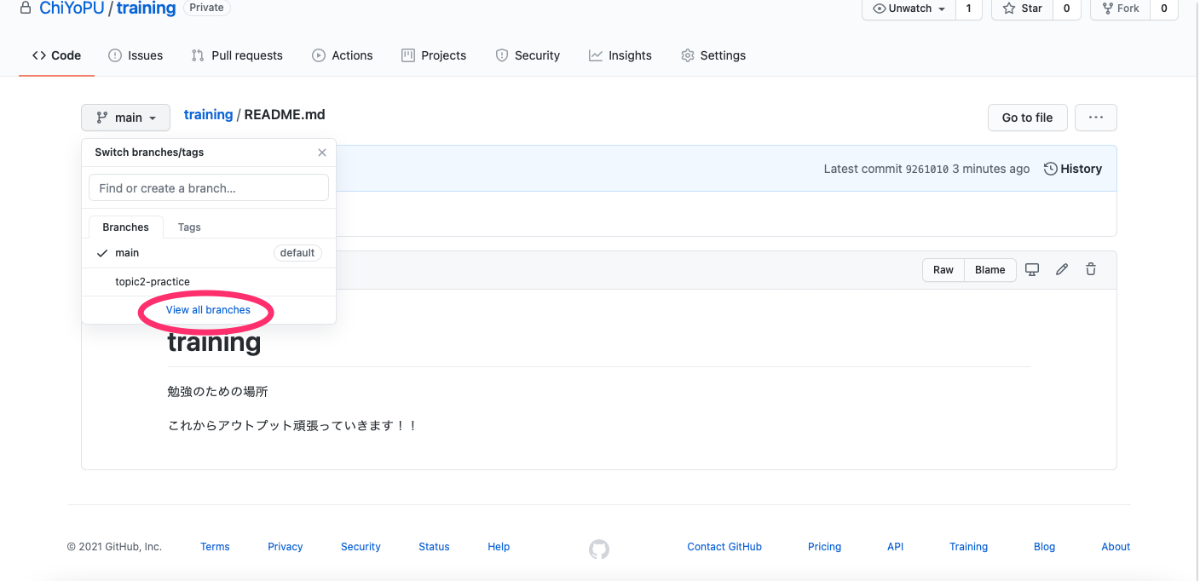1200x581 pixels.
Task: Open Security footer link
Action: [x=361, y=547]
